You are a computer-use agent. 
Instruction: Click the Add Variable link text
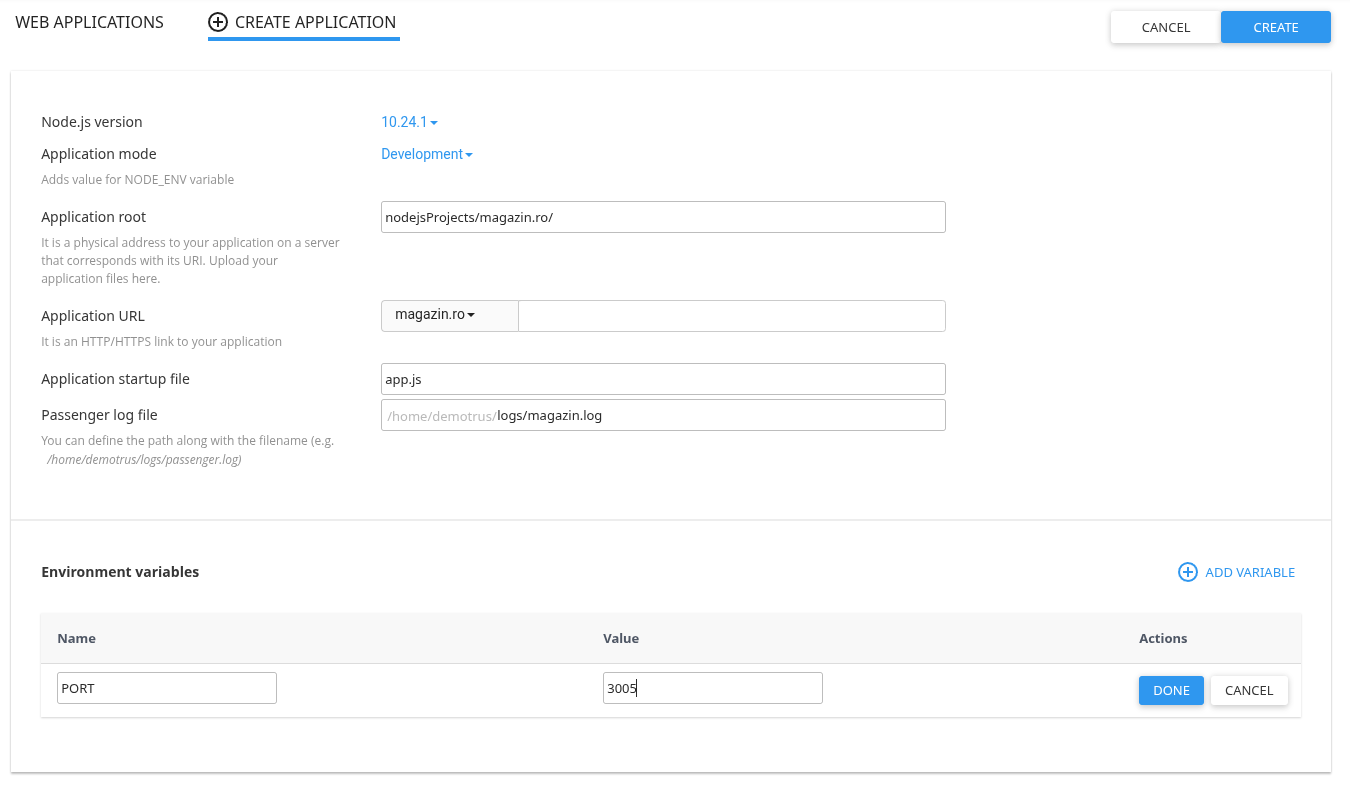(1250, 572)
